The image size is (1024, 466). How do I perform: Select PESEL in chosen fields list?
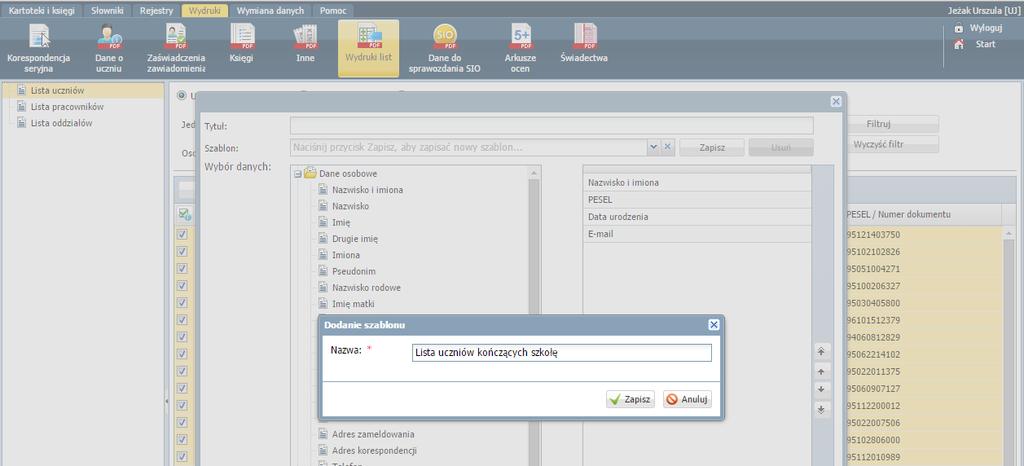tap(697, 200)
